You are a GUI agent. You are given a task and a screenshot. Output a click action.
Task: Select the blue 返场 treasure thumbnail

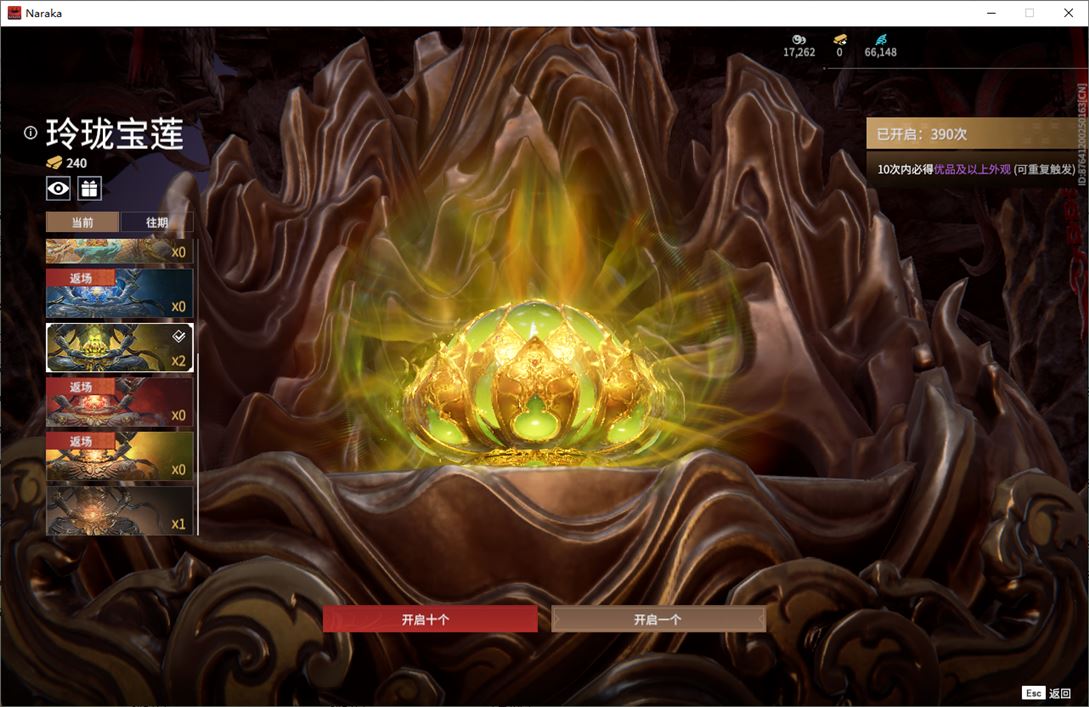pyautogui.click(x=119, y=293)
